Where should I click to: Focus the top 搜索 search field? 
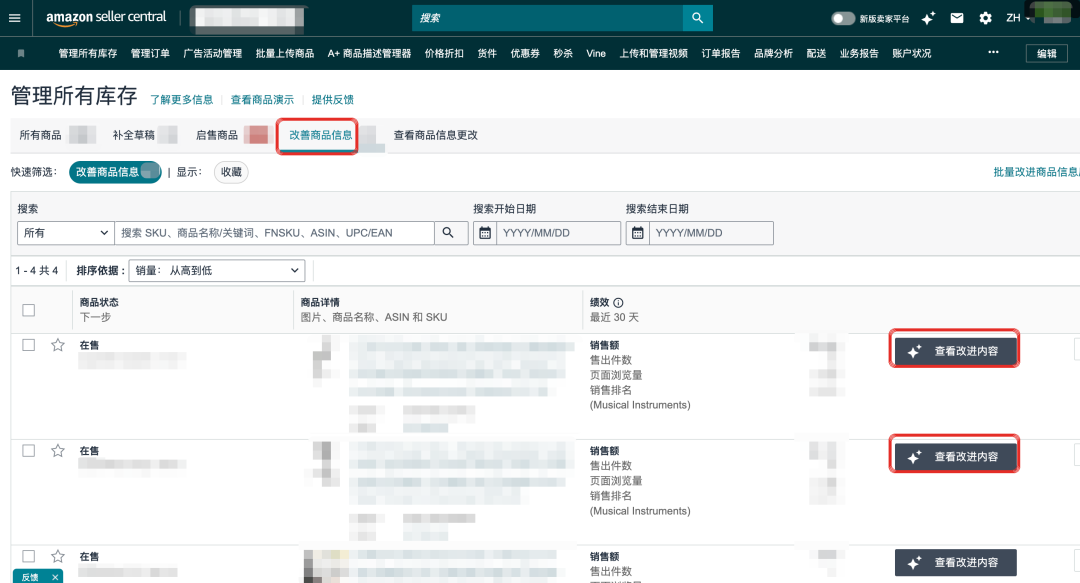click(x=548, y=18)
